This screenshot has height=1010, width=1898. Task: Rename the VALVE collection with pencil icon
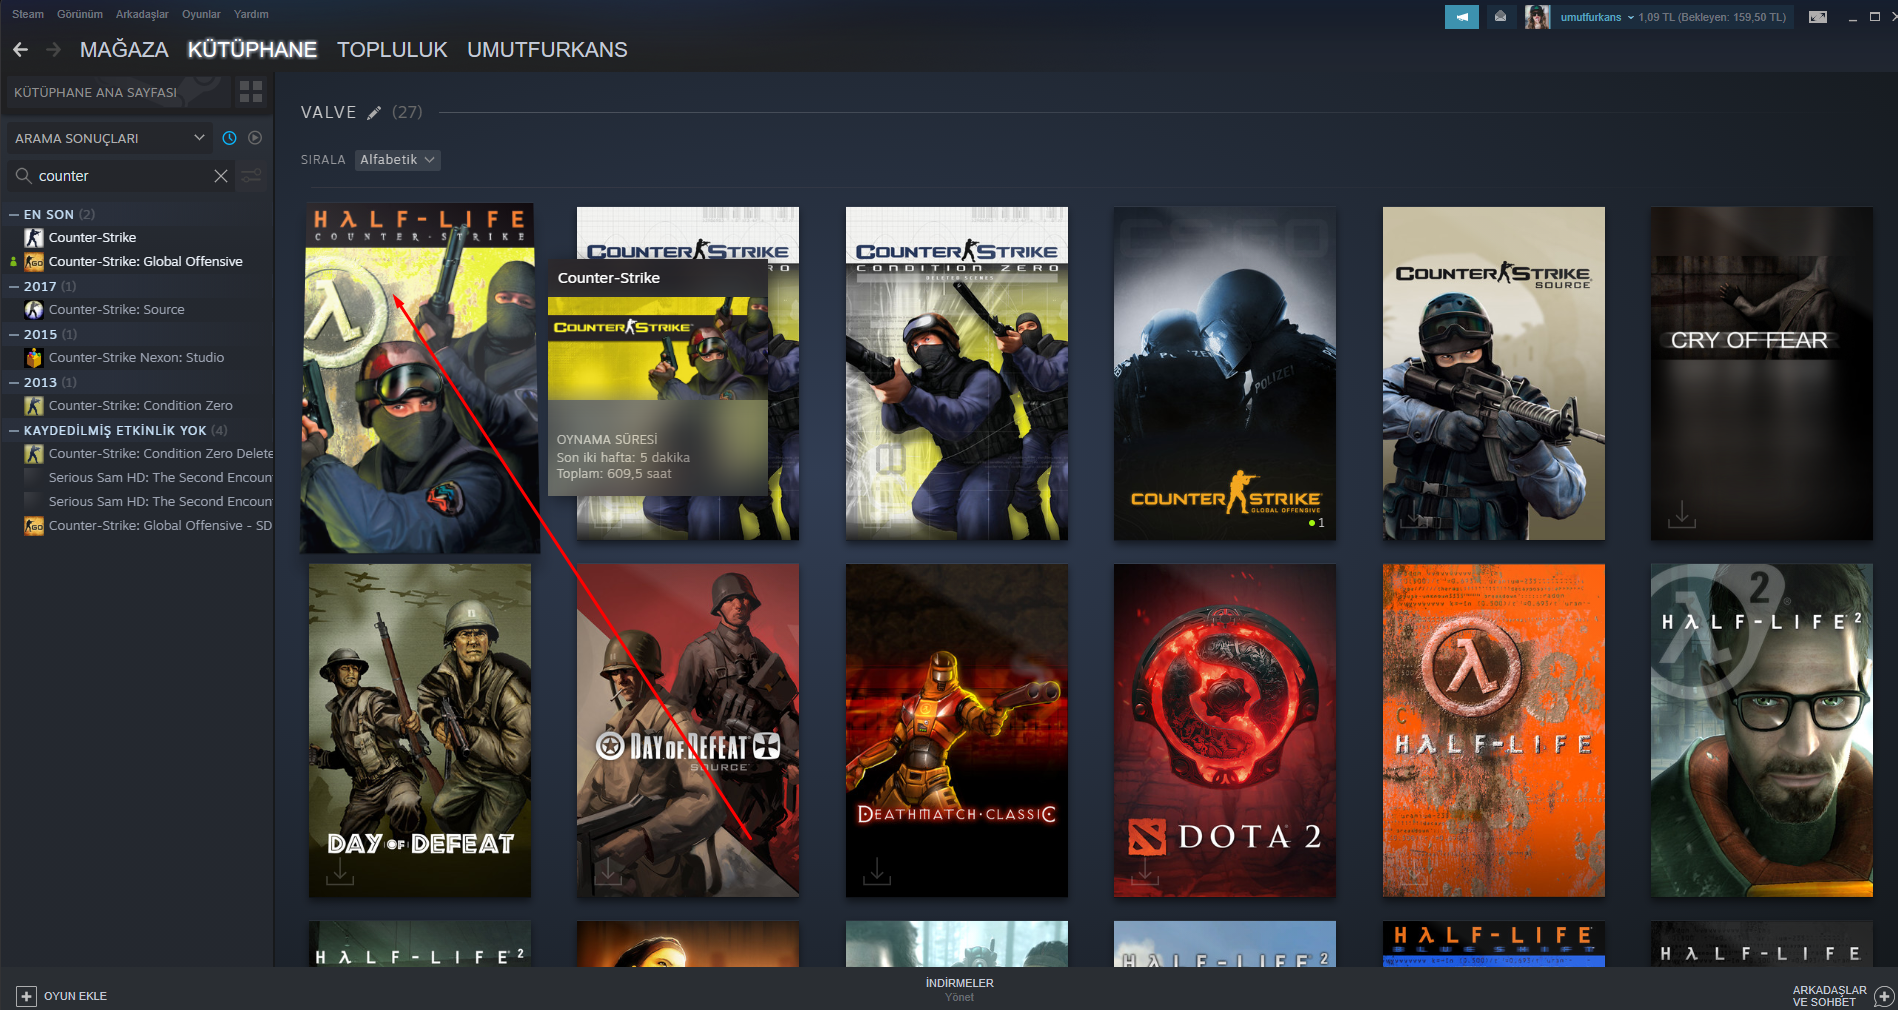[x=374, y=113]
